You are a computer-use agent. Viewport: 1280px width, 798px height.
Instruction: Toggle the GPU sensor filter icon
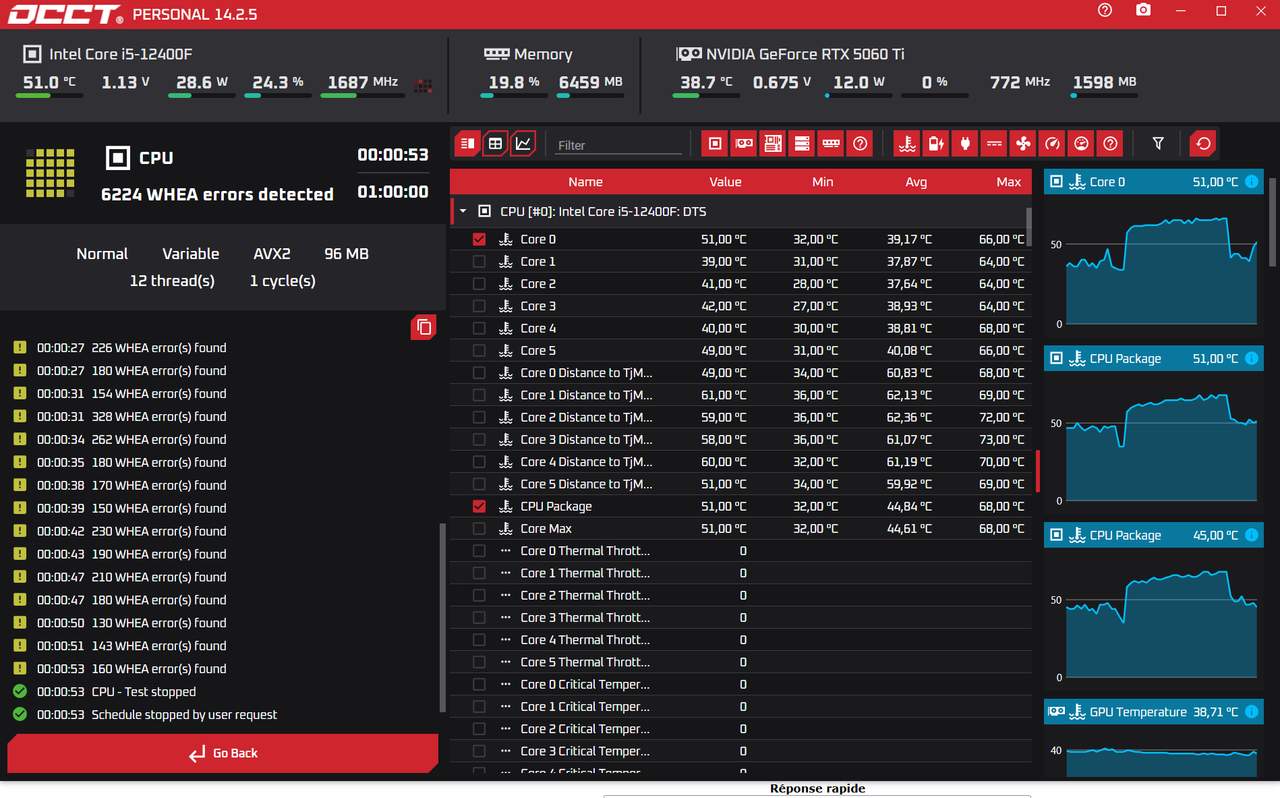(x=743, y=144)
